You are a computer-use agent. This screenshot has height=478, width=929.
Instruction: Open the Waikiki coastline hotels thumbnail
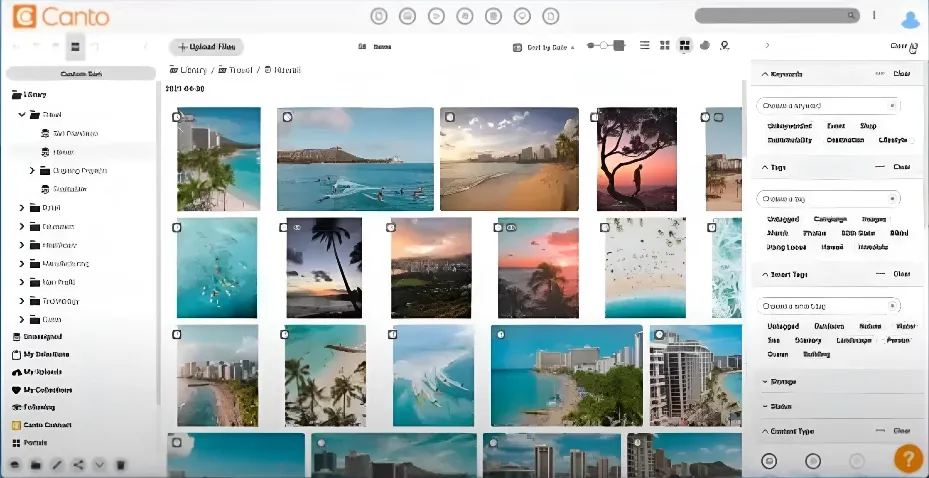point(566,376)
